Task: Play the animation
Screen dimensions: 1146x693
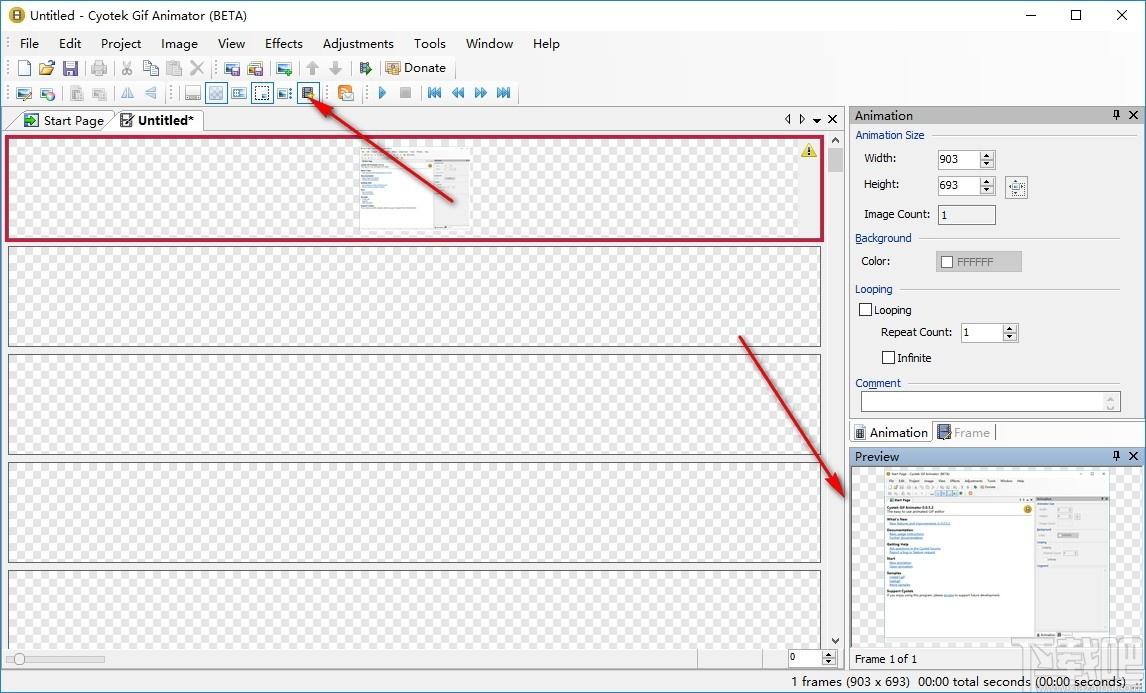Action: tap(382, 93)
